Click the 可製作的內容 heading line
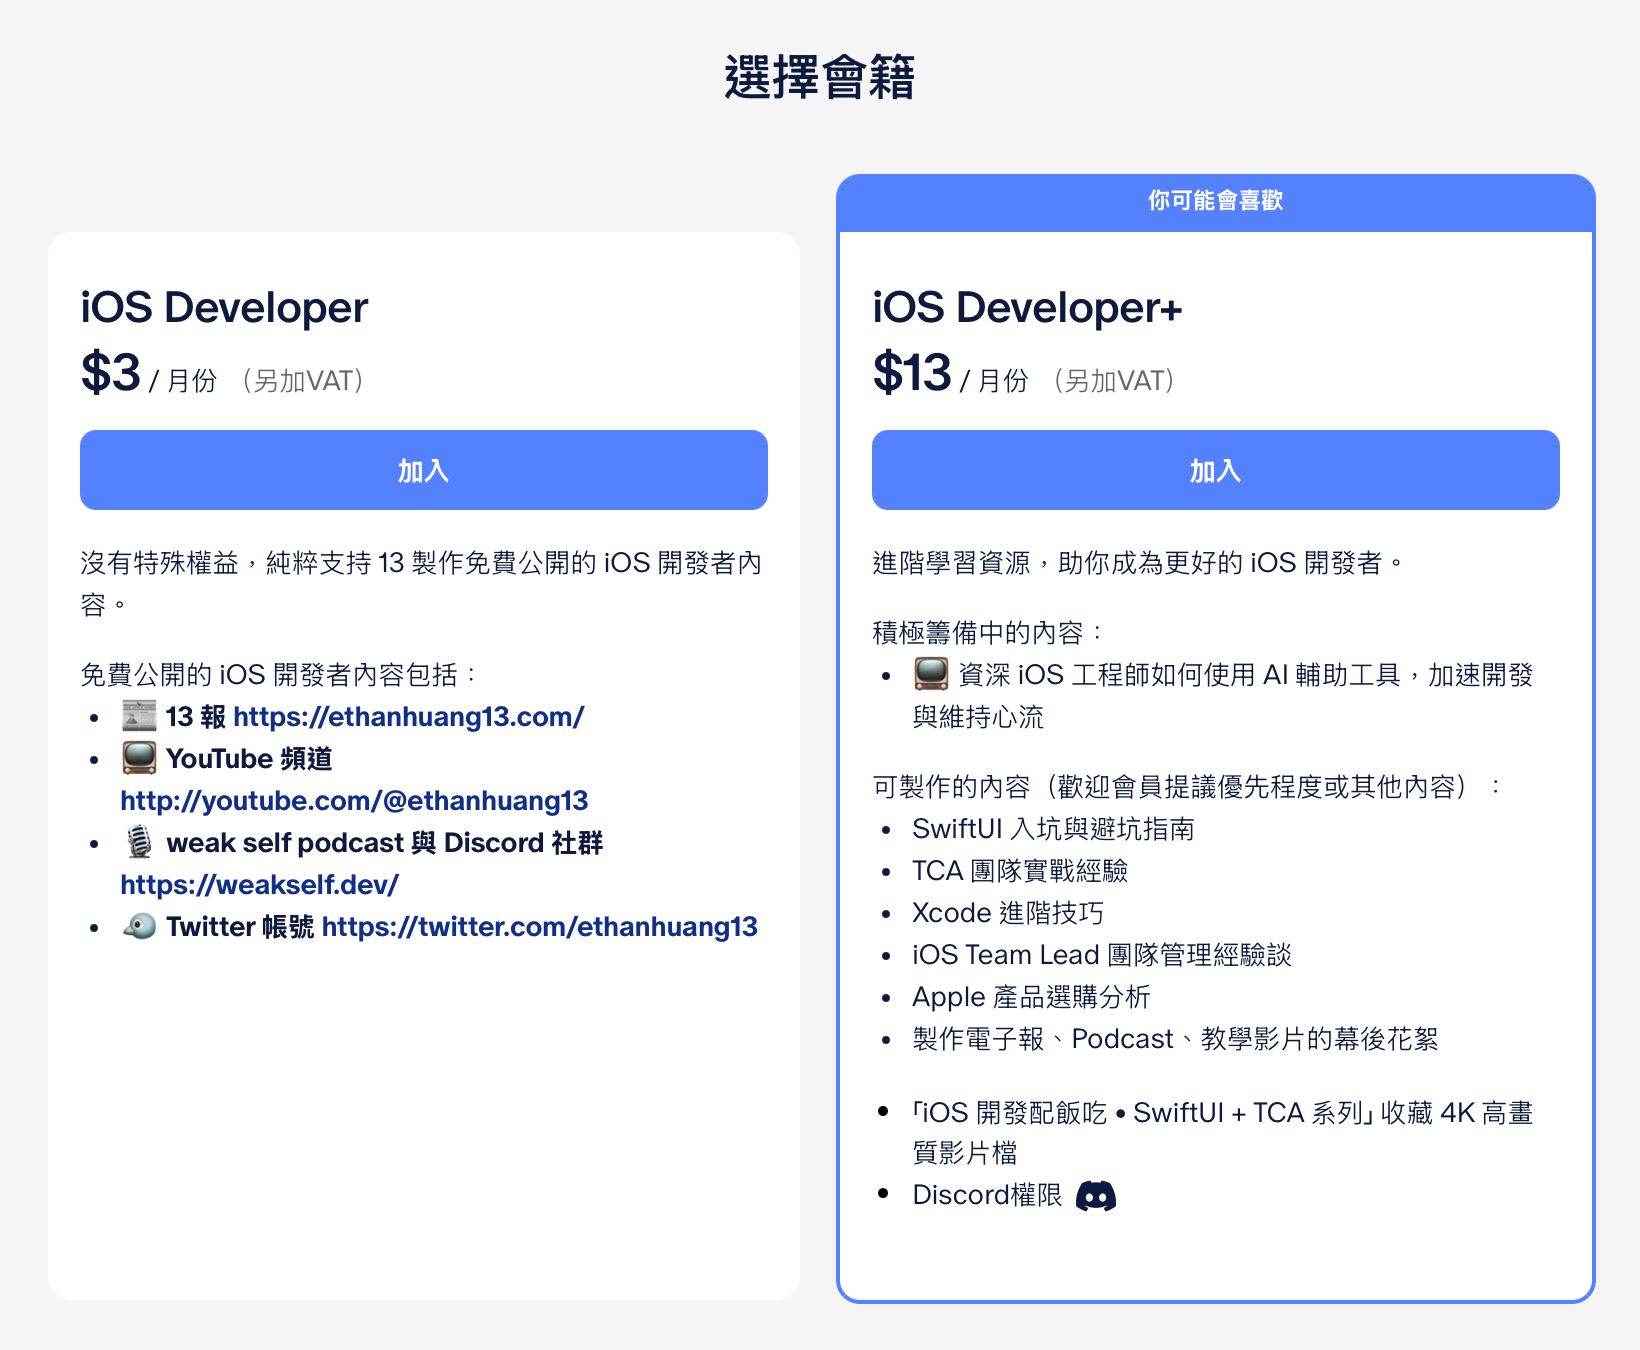 tap(1187, 787)
